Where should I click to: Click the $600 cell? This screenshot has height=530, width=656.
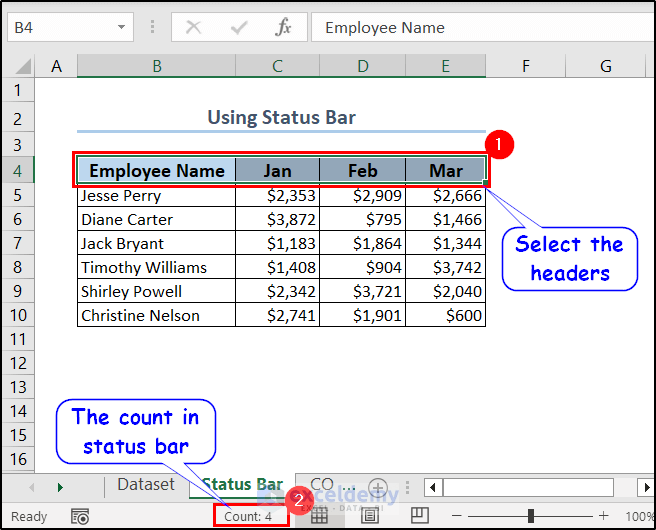point(446,315)
